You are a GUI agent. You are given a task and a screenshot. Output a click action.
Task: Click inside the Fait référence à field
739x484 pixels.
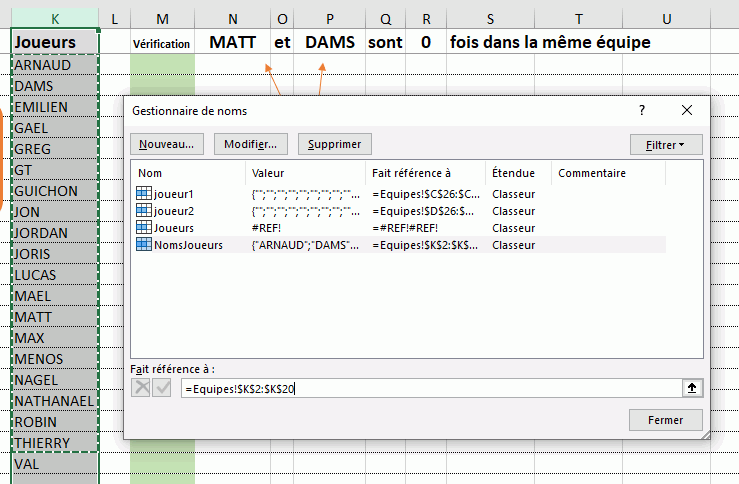pos(431,388)
